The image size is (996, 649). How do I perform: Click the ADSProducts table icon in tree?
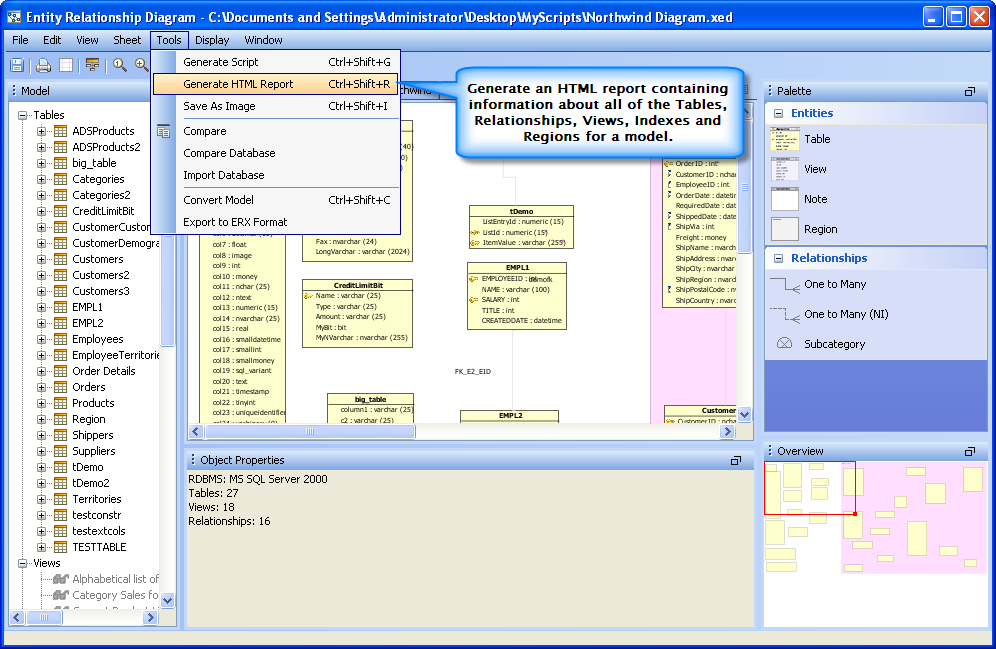[x=60, y=131]
